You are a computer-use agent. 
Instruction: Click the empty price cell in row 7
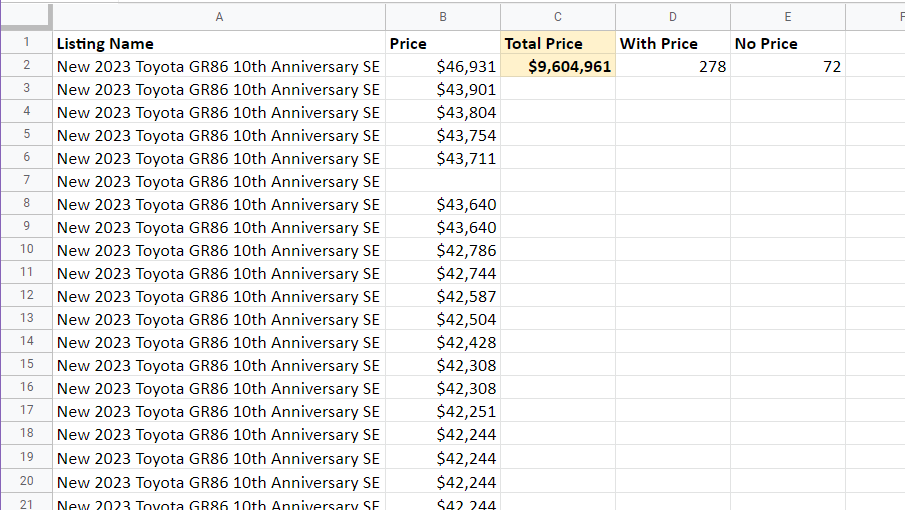(443, 181)
